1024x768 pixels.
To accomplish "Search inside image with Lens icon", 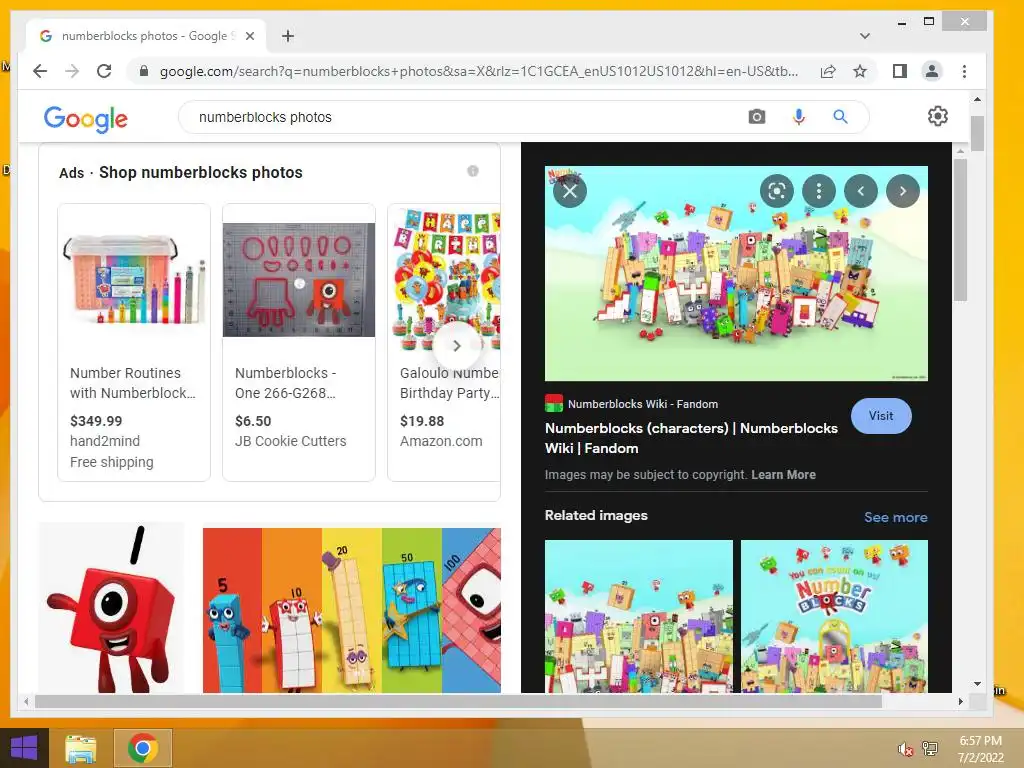I will pyautogui.click(x=776, y=191).
